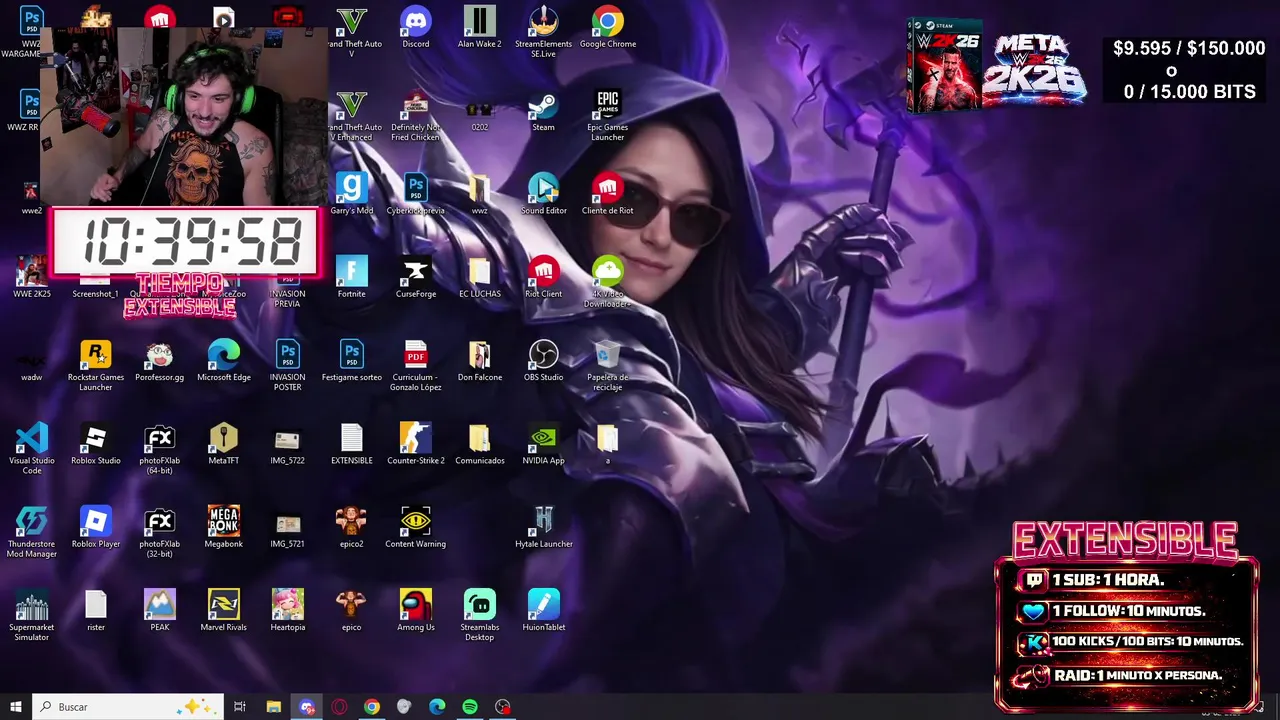
Task: Select the Papelera de reciclaje icon
Action: 607,365
